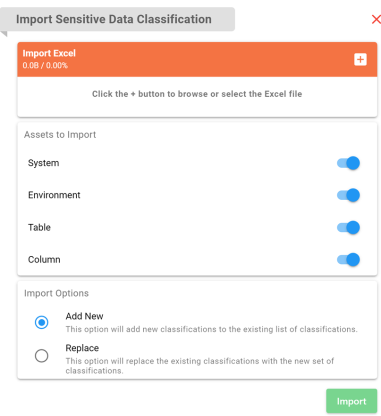This screenshot has width=381, height=416.
Task: Toggle the Table asset switch
Action: pyautogui.click(x=348, y=227)
